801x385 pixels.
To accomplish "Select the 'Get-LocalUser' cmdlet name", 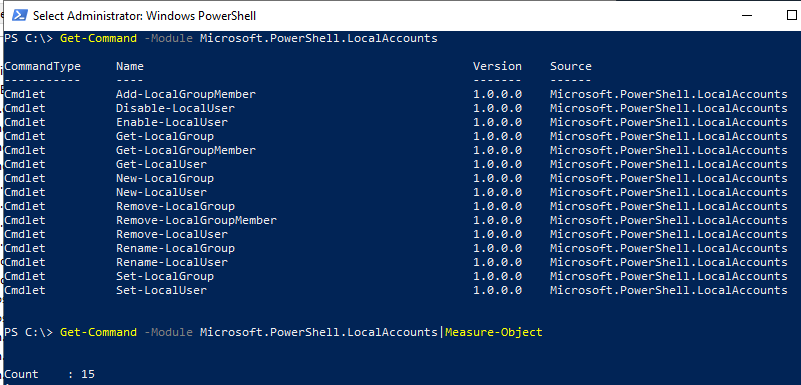I will (x=161, y=164).
